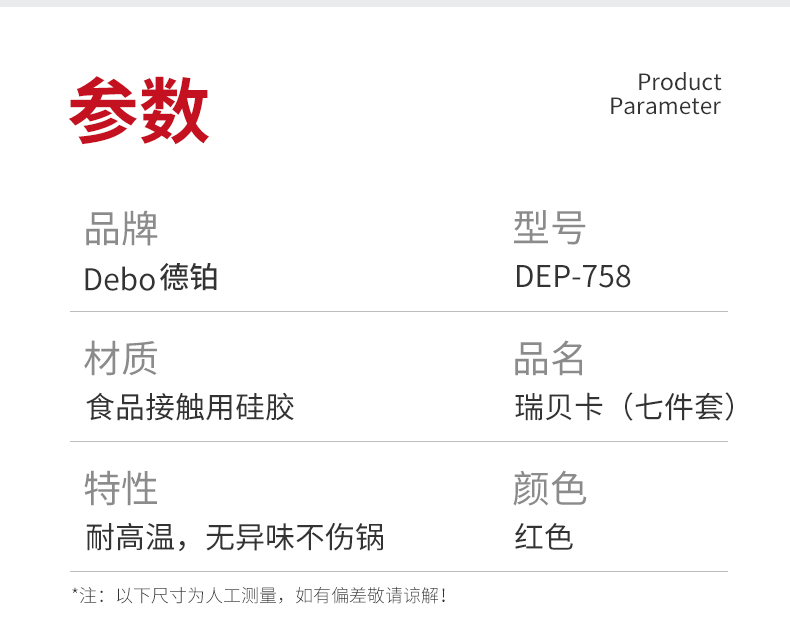Select the 品名 label
Screen dimensions: 790x618
[549, 358]
